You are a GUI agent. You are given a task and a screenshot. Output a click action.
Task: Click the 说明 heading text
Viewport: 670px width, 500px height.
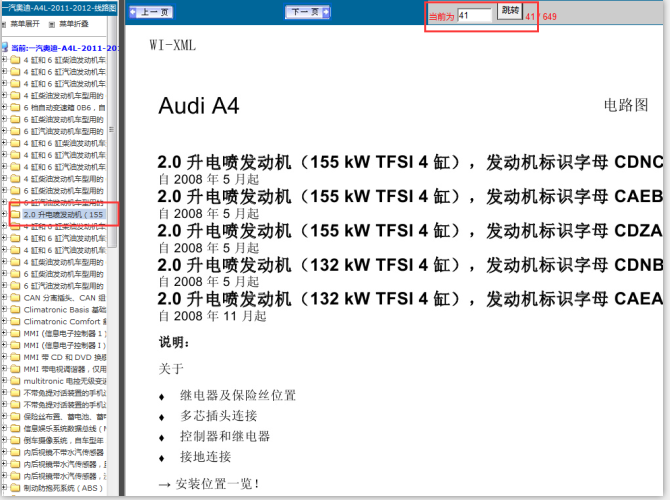pos(174,342)
